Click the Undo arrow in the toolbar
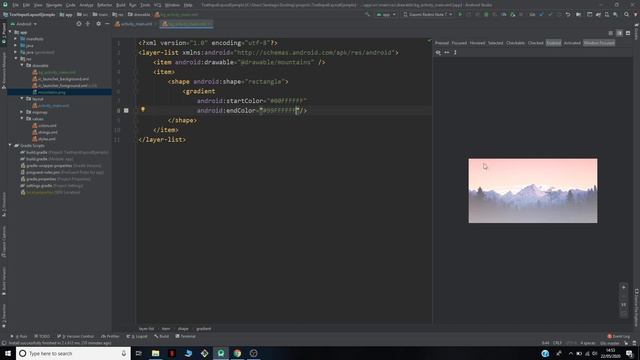 pos(568,14)
